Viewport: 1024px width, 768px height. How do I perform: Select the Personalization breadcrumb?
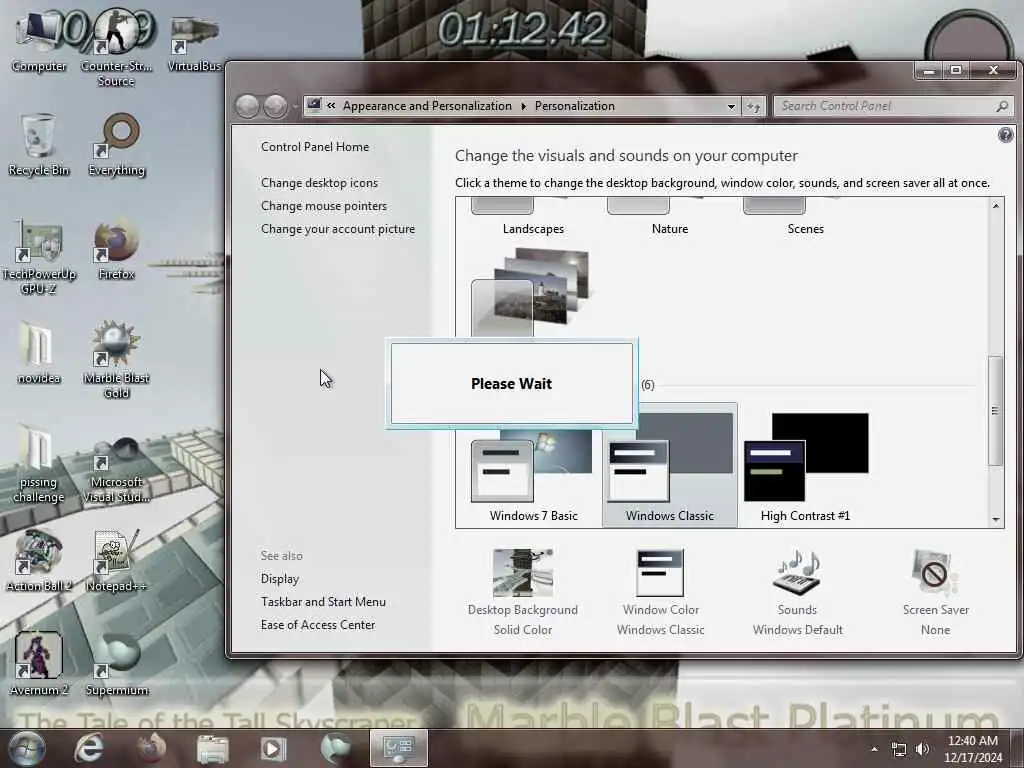pos(575,106)
